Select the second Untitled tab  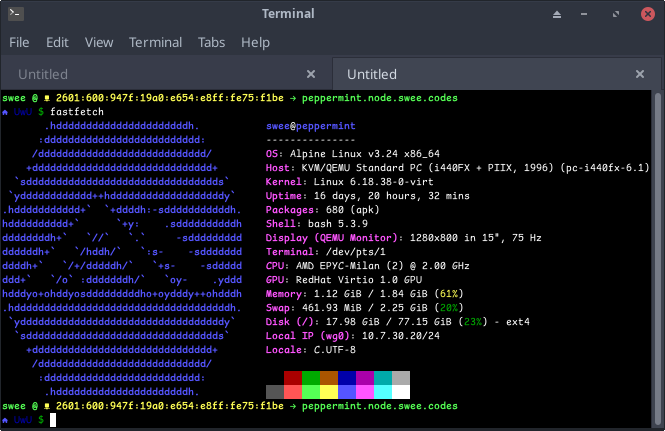(x=497, y=74)
